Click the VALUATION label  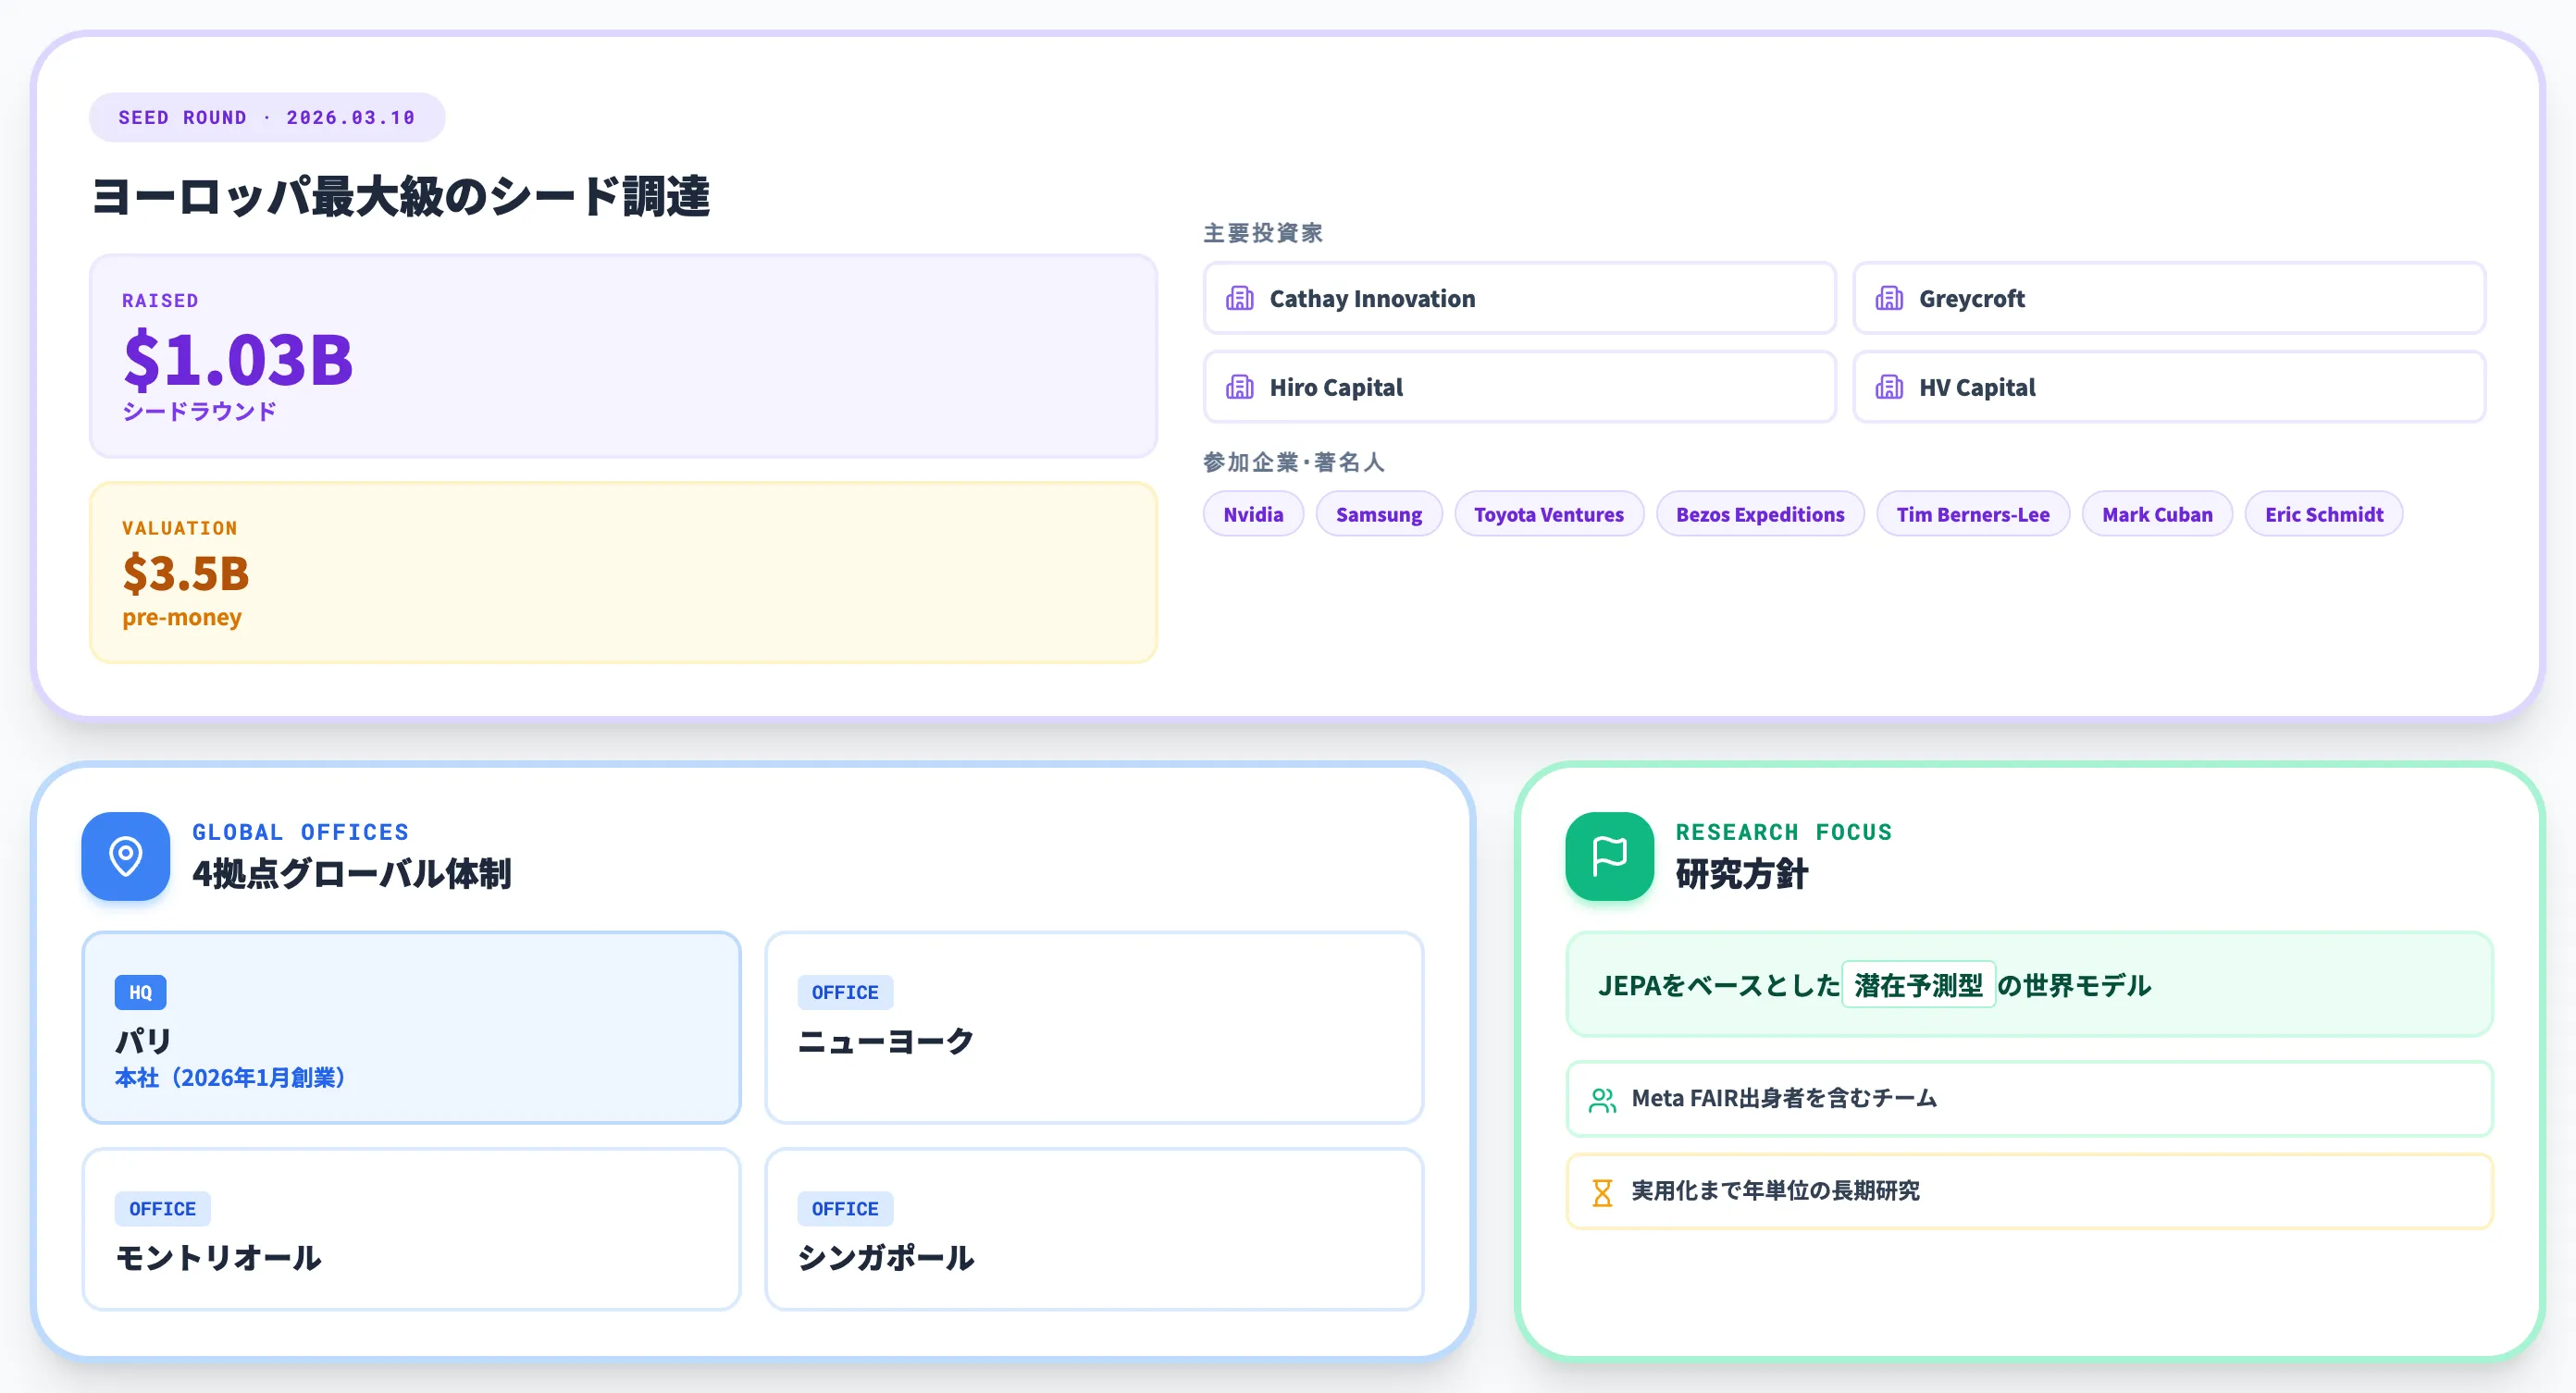pos(180,528)
